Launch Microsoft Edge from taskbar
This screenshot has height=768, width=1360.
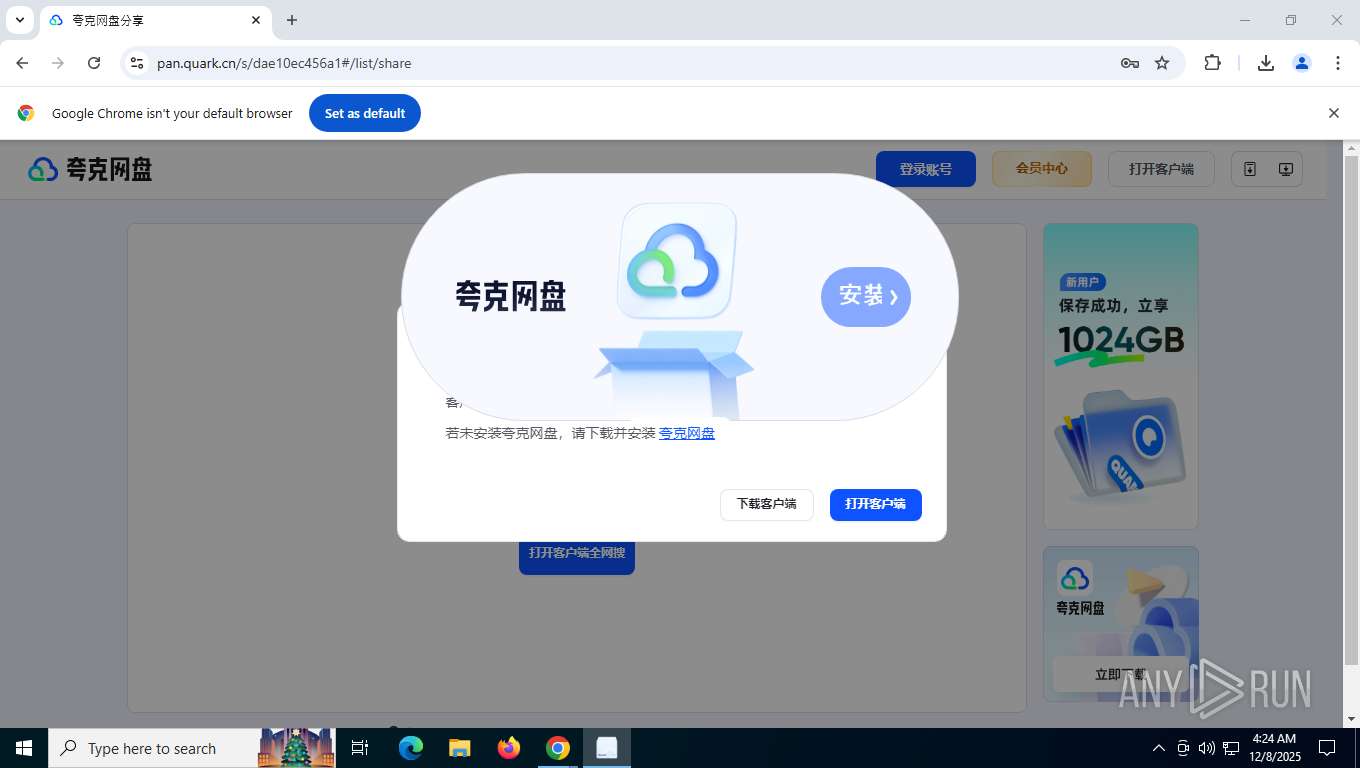(x=411, y=748)
